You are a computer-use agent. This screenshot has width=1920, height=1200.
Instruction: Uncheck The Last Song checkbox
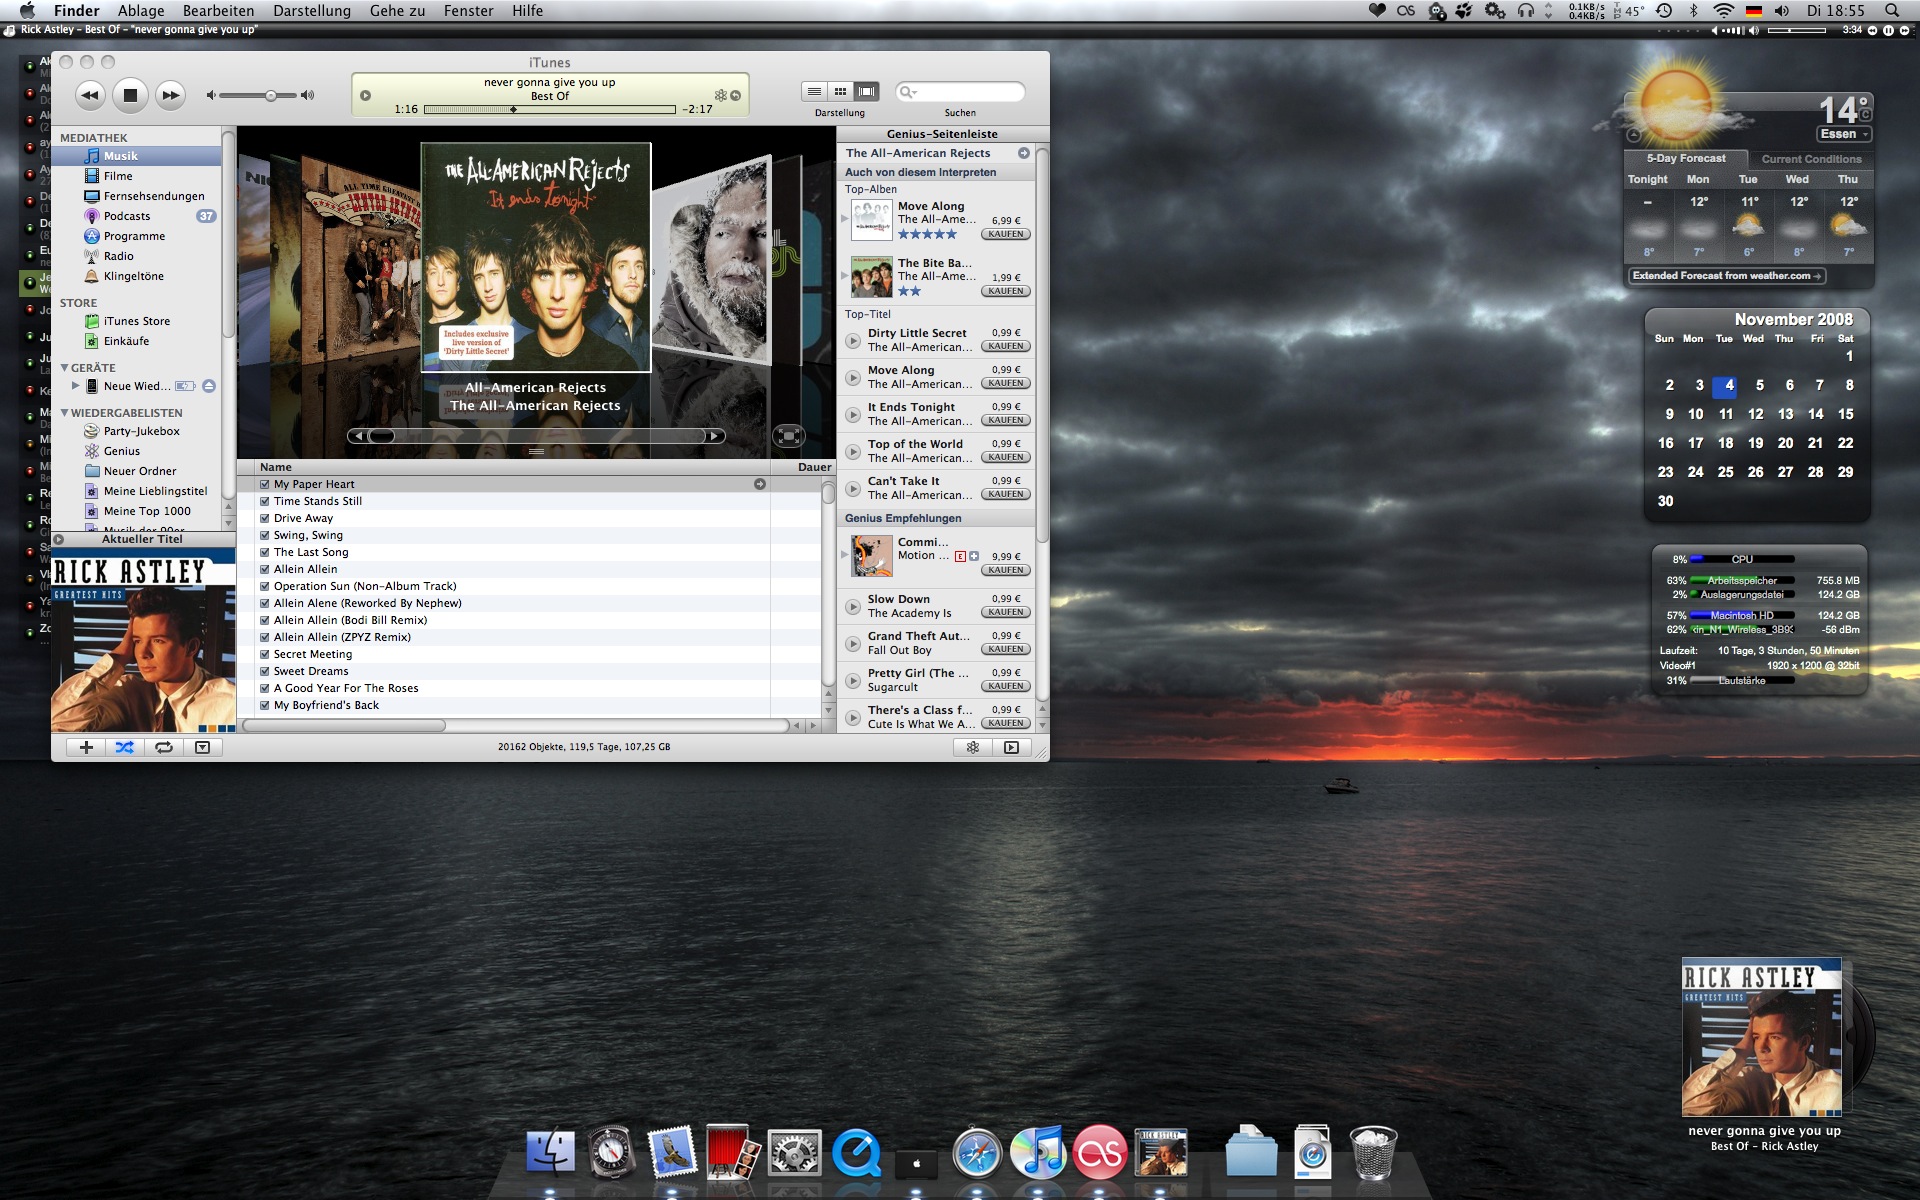tap(265, 552)
